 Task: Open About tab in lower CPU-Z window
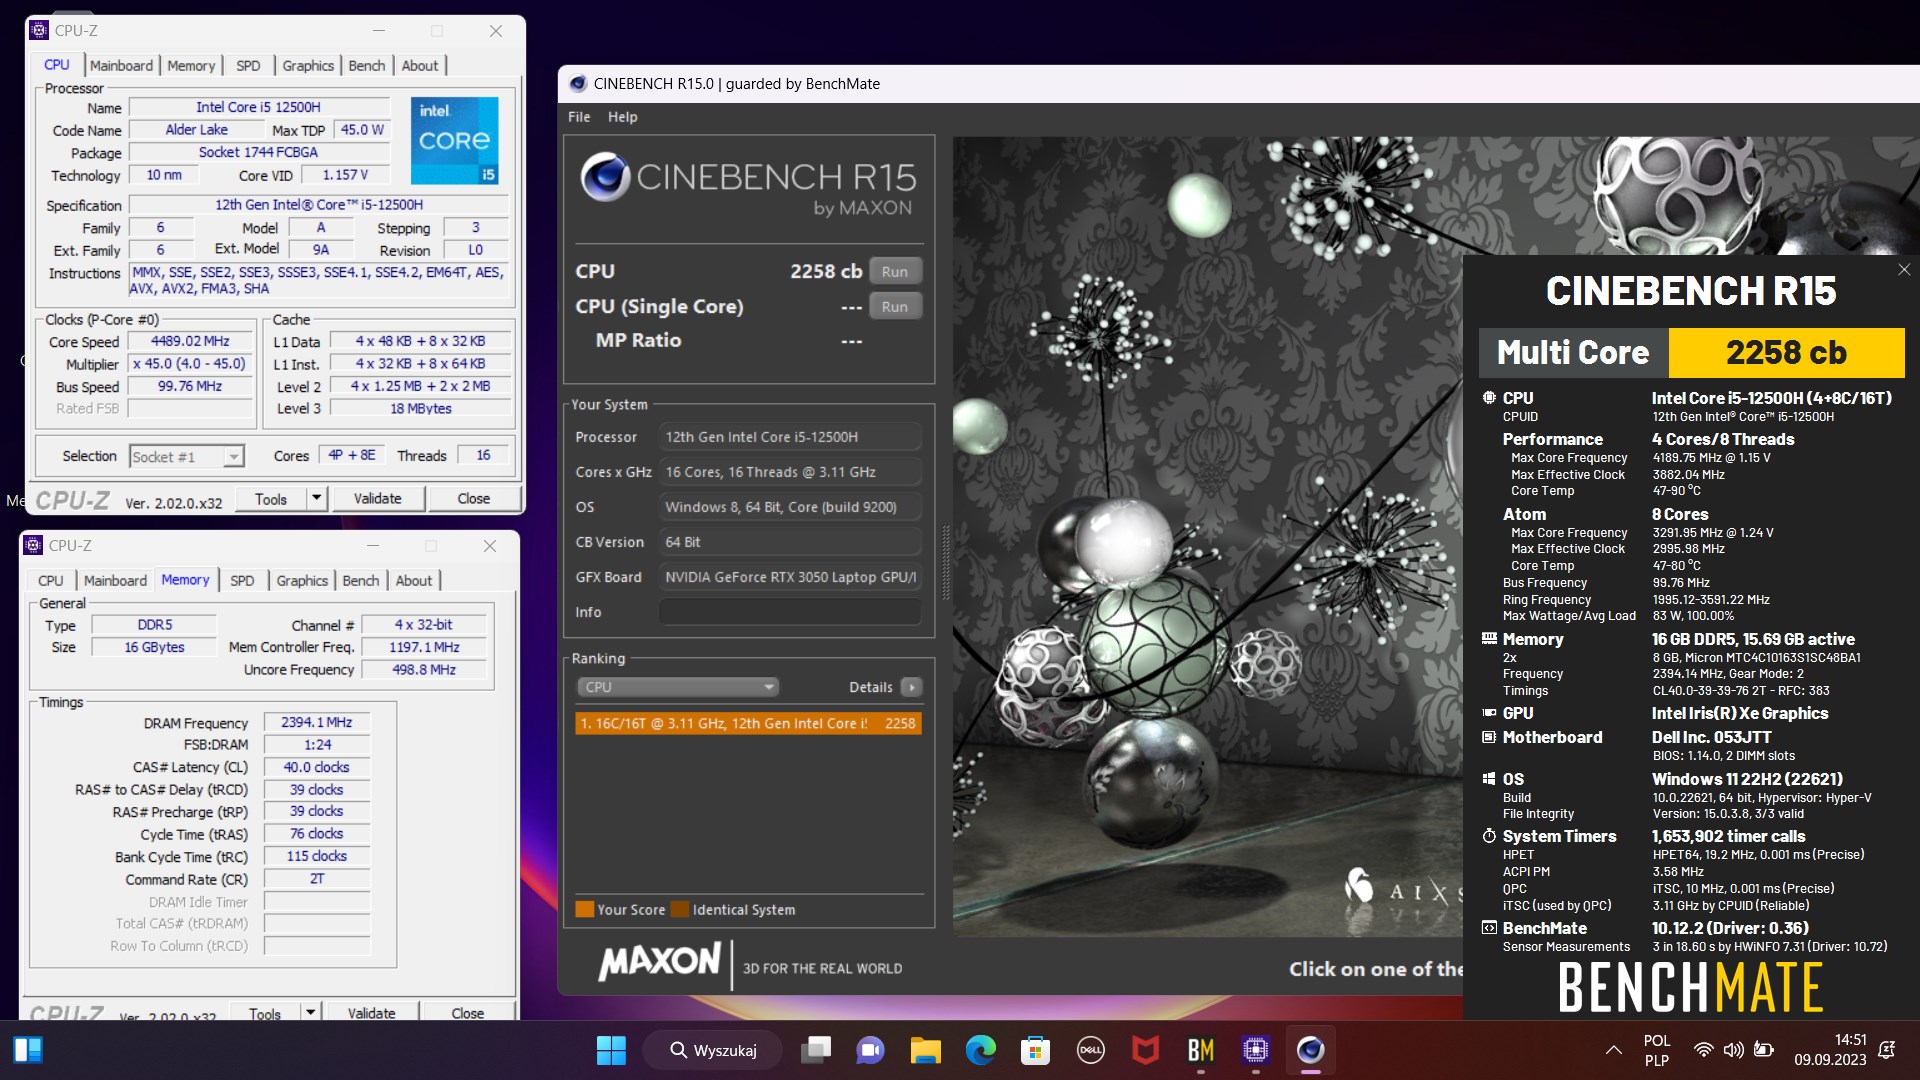pos(414,580)
